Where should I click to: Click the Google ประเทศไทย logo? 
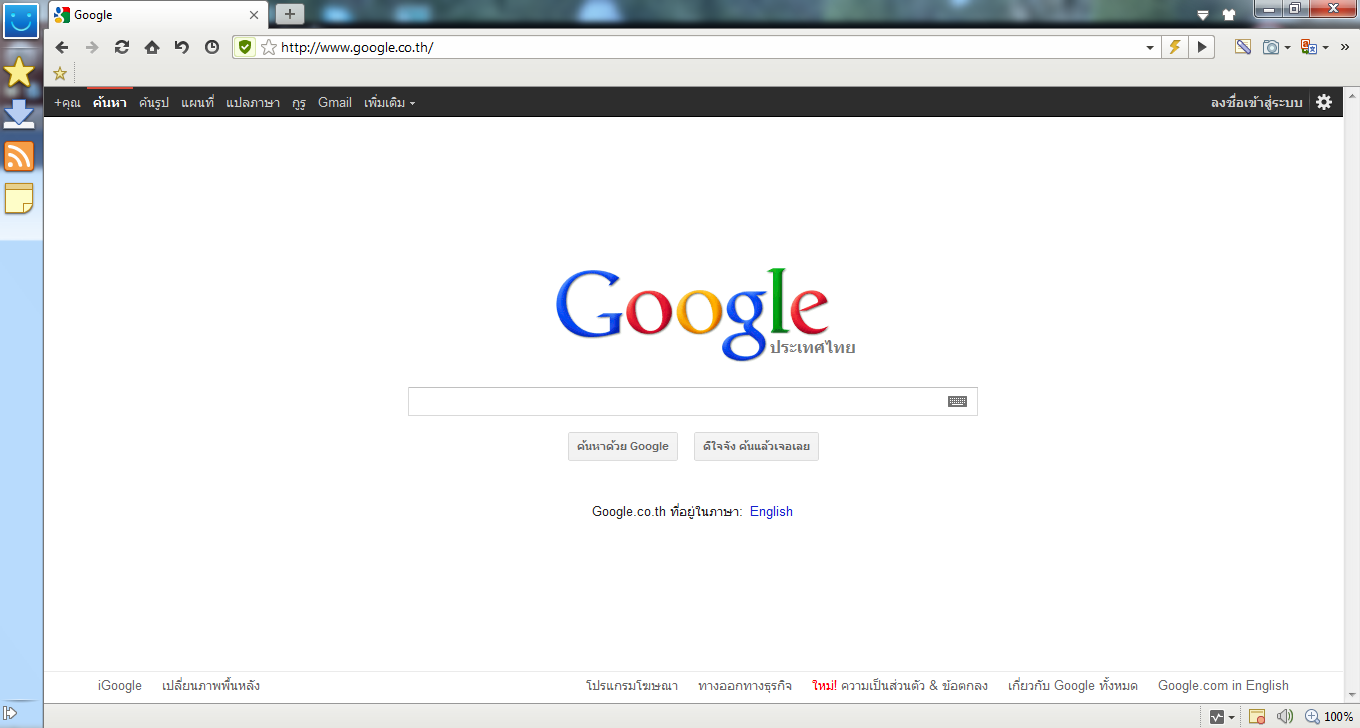(x=704, y=314)
